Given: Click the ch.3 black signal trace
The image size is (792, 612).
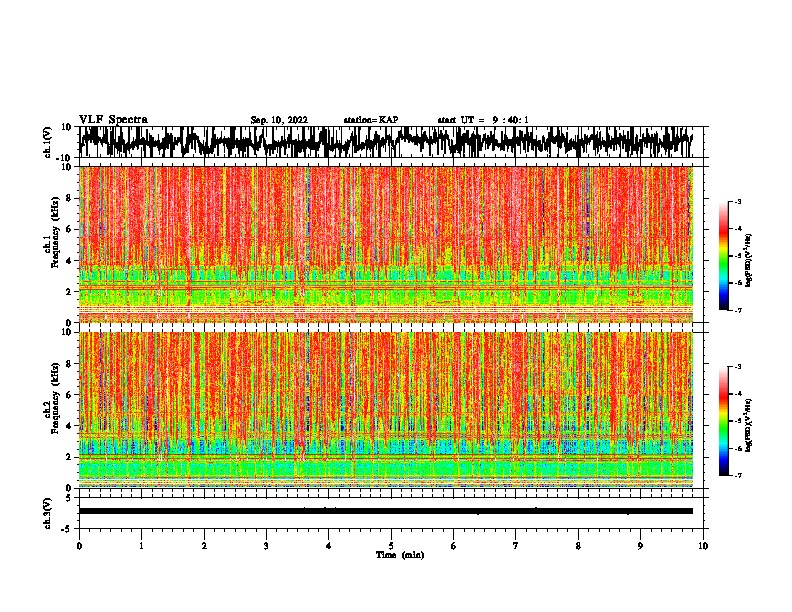Looking at the screenshot, I should [386, 511].
